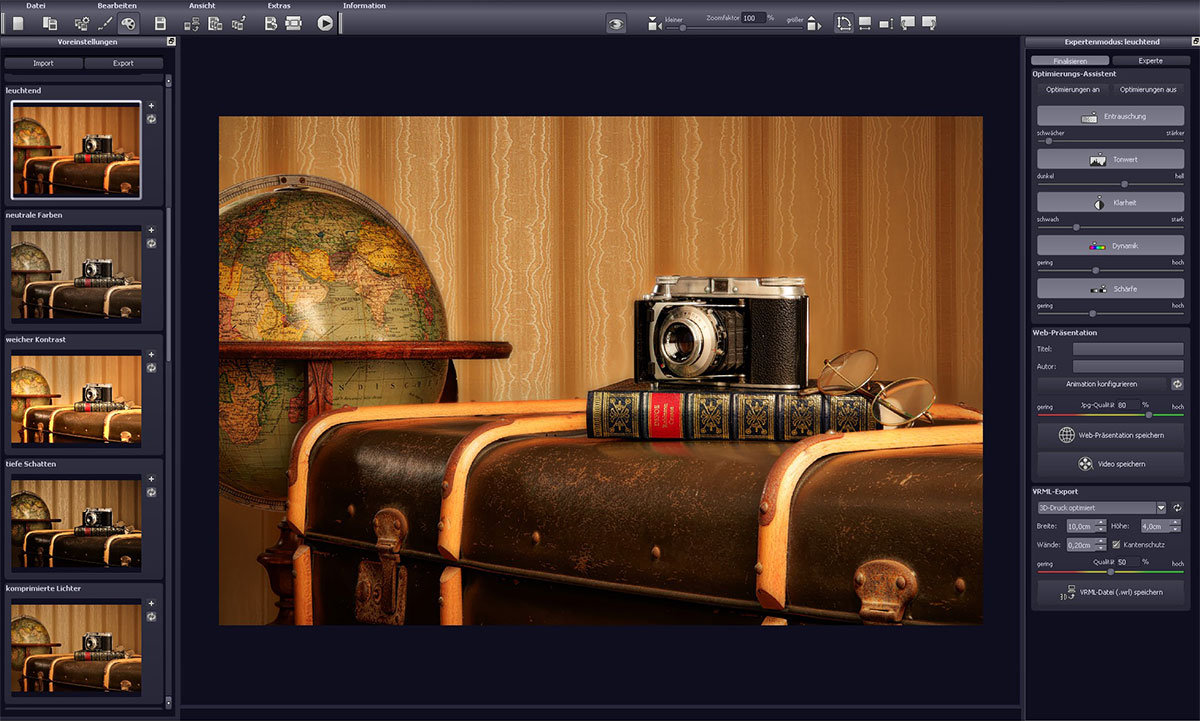Viewport: 1200px width, 721px height.
Task: Click the floppy disk save icon
Action: [x=160, y=23]
